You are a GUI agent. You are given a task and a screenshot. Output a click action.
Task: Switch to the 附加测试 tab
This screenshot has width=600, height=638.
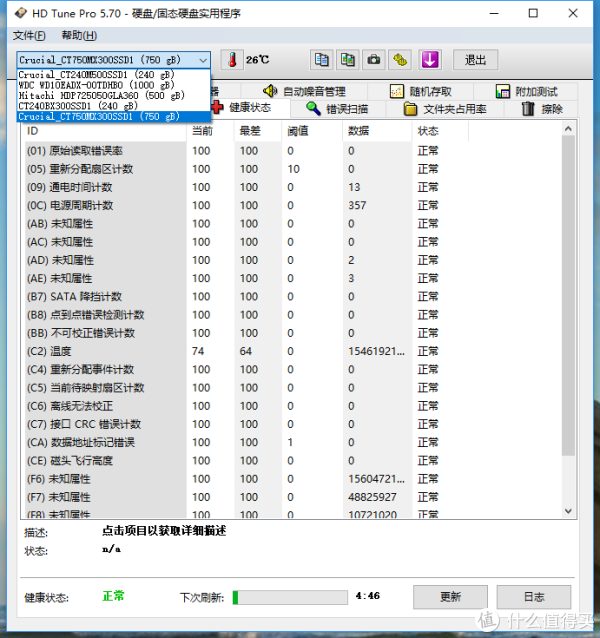(526, 91)
